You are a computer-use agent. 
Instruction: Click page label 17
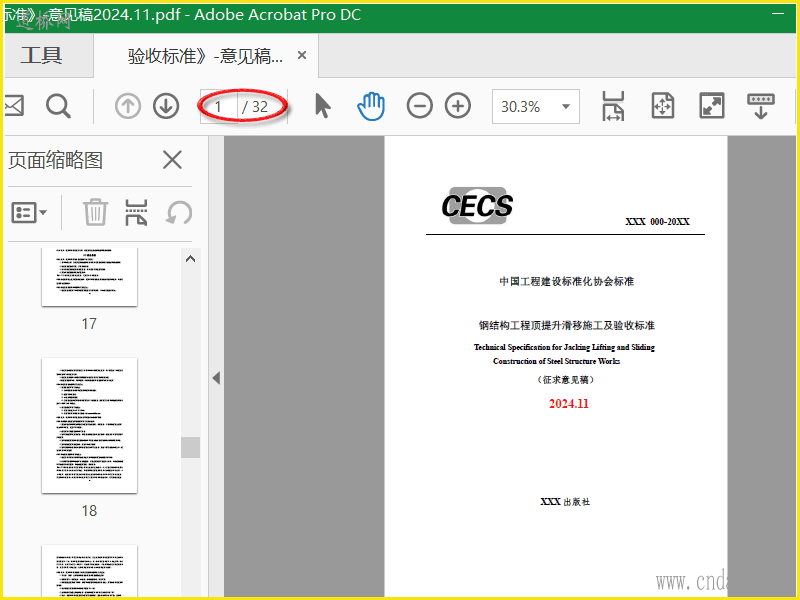[89, 324]
